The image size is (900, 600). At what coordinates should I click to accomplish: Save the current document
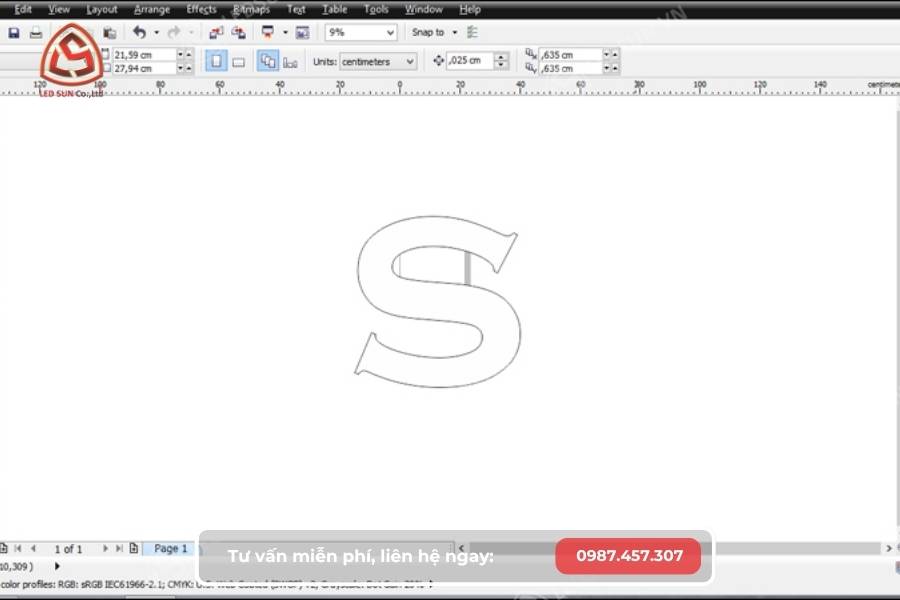[13, 32]
